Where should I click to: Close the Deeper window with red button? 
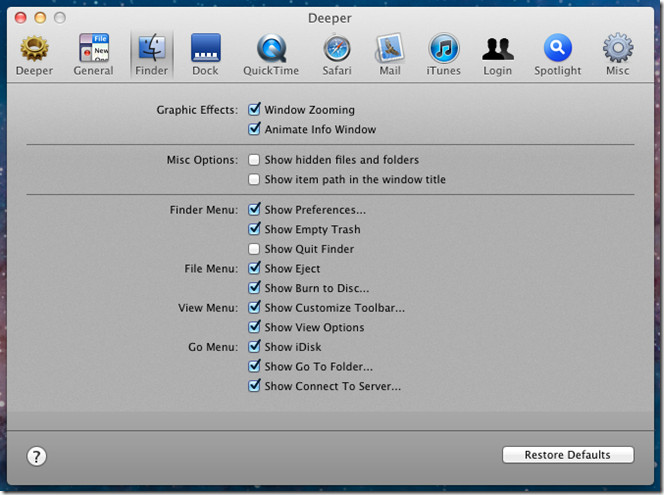(21, 18)
